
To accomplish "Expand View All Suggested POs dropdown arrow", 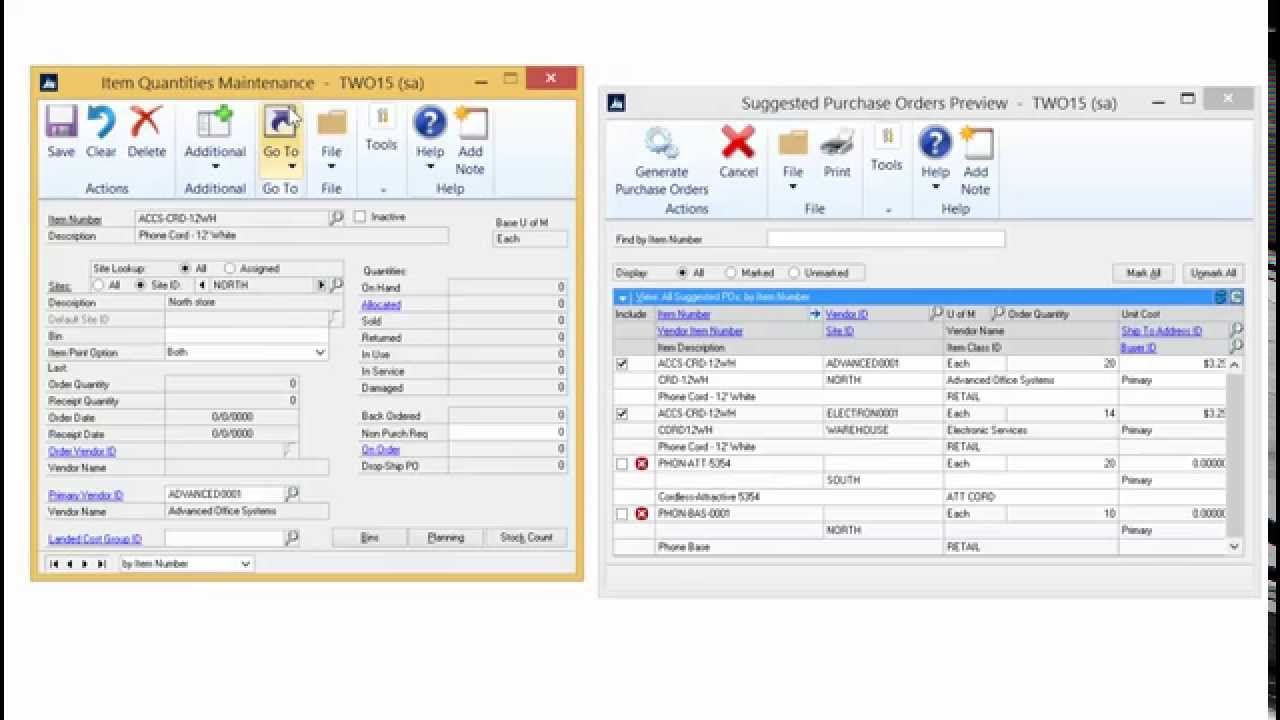I will pos(623,298).
